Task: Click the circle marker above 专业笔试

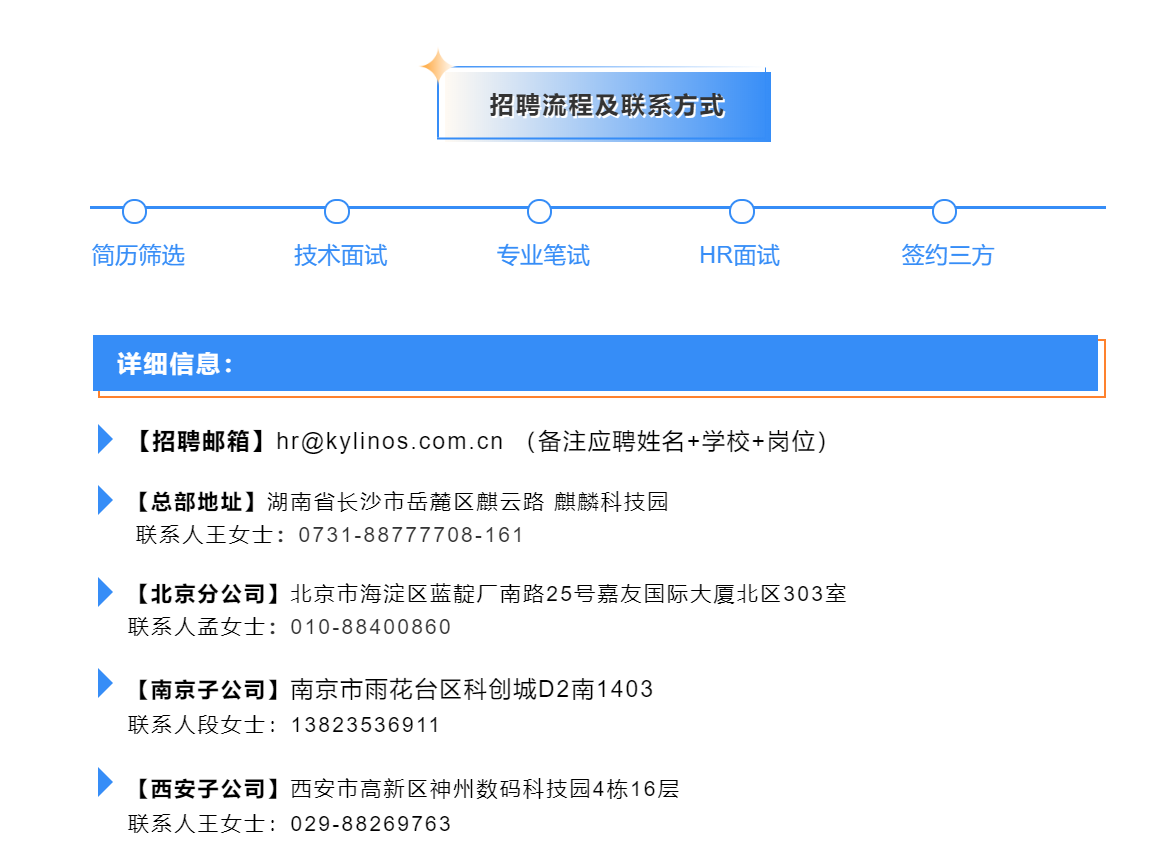Action: 539,211
